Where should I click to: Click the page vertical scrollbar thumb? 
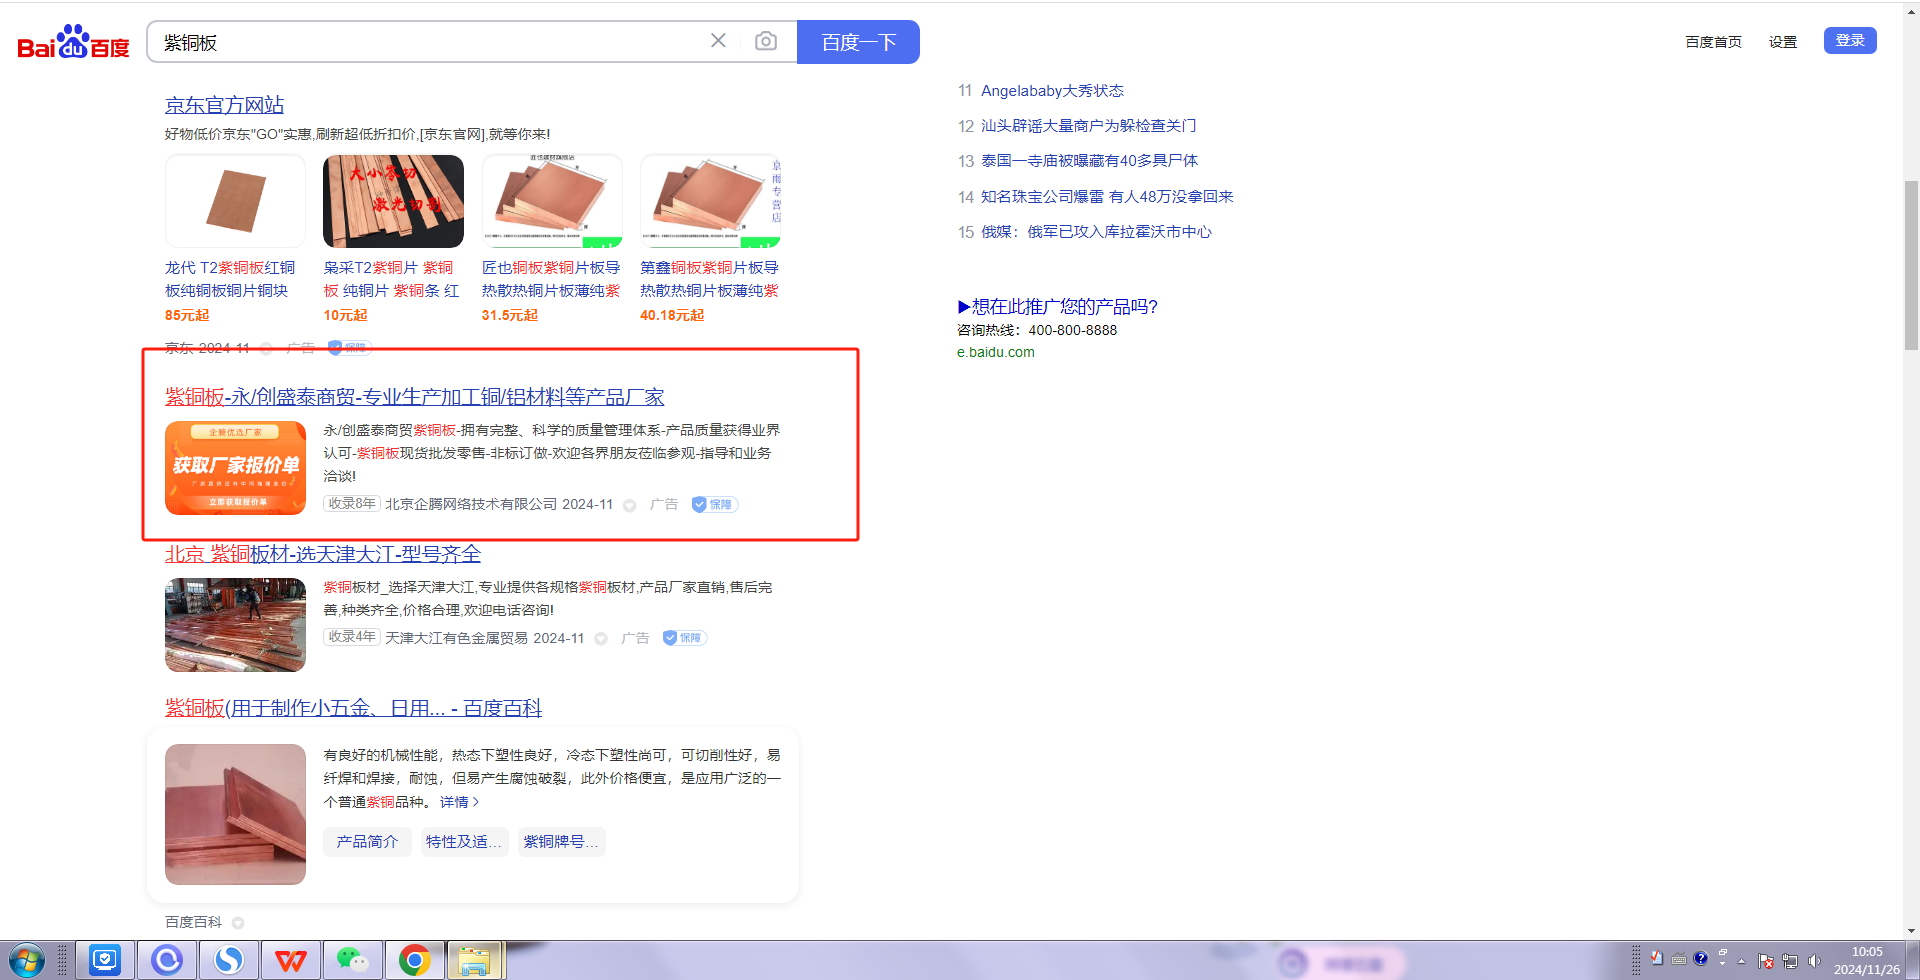coord(1911,265)
